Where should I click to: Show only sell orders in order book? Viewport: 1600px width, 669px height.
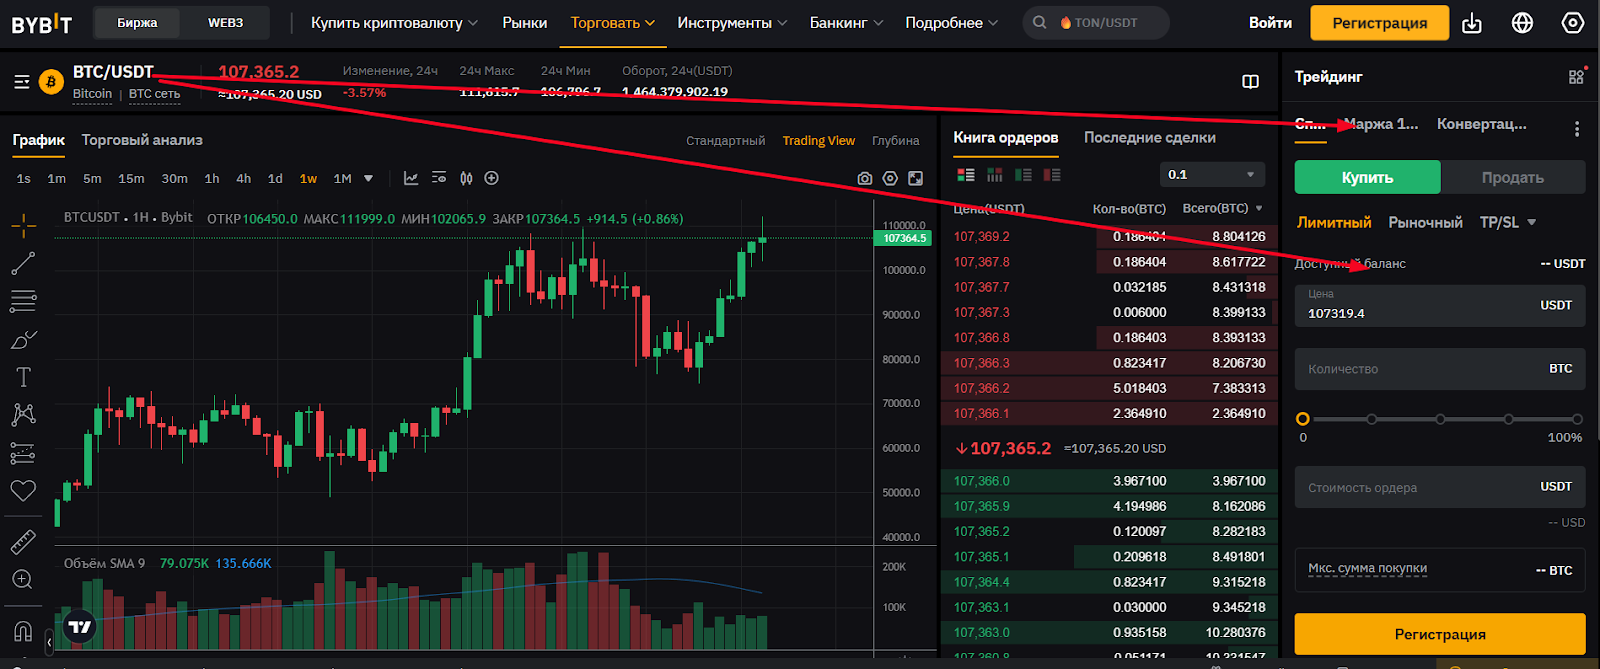click(x=1052, y=175)
